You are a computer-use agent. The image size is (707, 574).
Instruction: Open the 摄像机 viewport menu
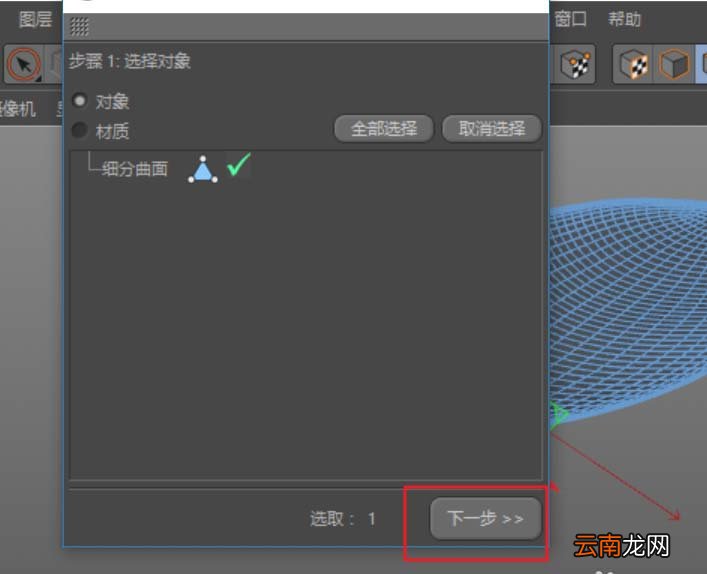pos(17,109)
